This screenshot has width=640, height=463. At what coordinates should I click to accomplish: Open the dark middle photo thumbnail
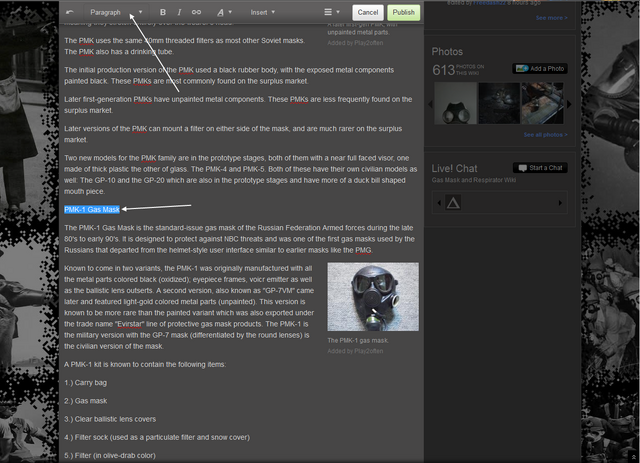click(x=499, y=103)
